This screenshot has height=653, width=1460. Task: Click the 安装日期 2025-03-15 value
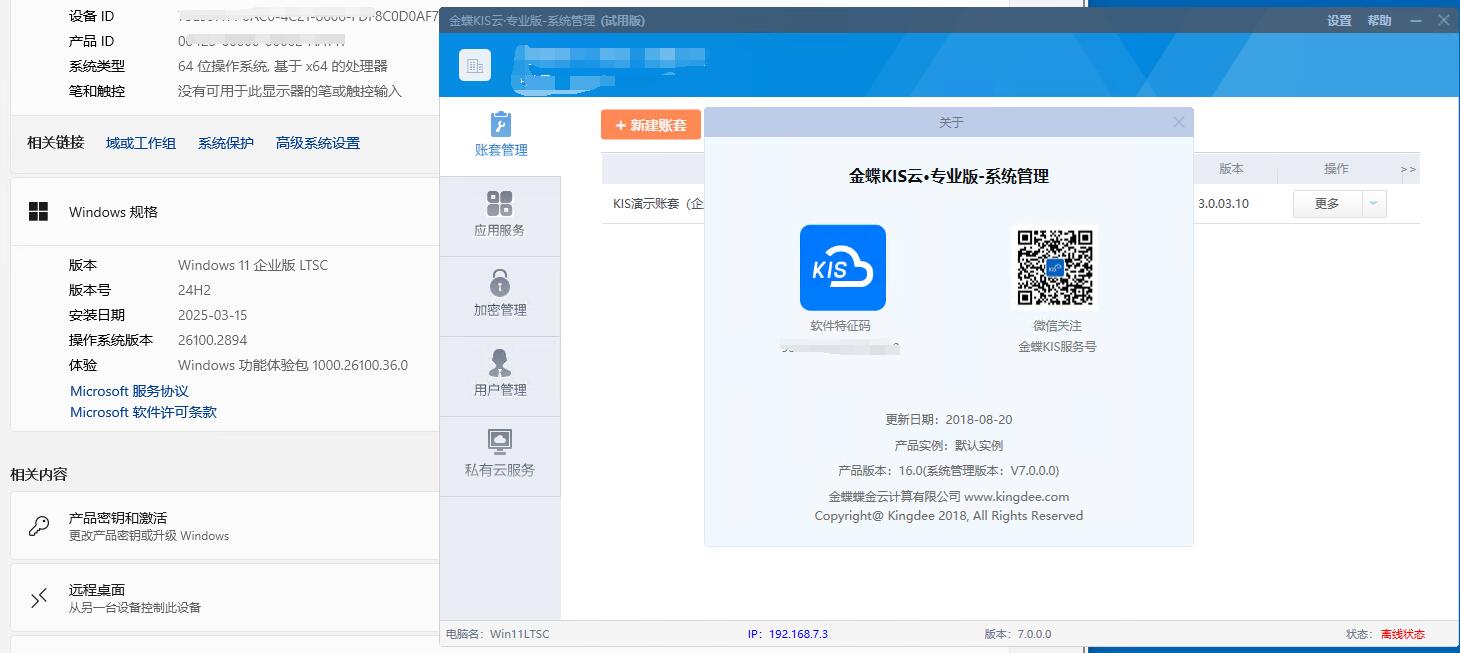point(212,315)
